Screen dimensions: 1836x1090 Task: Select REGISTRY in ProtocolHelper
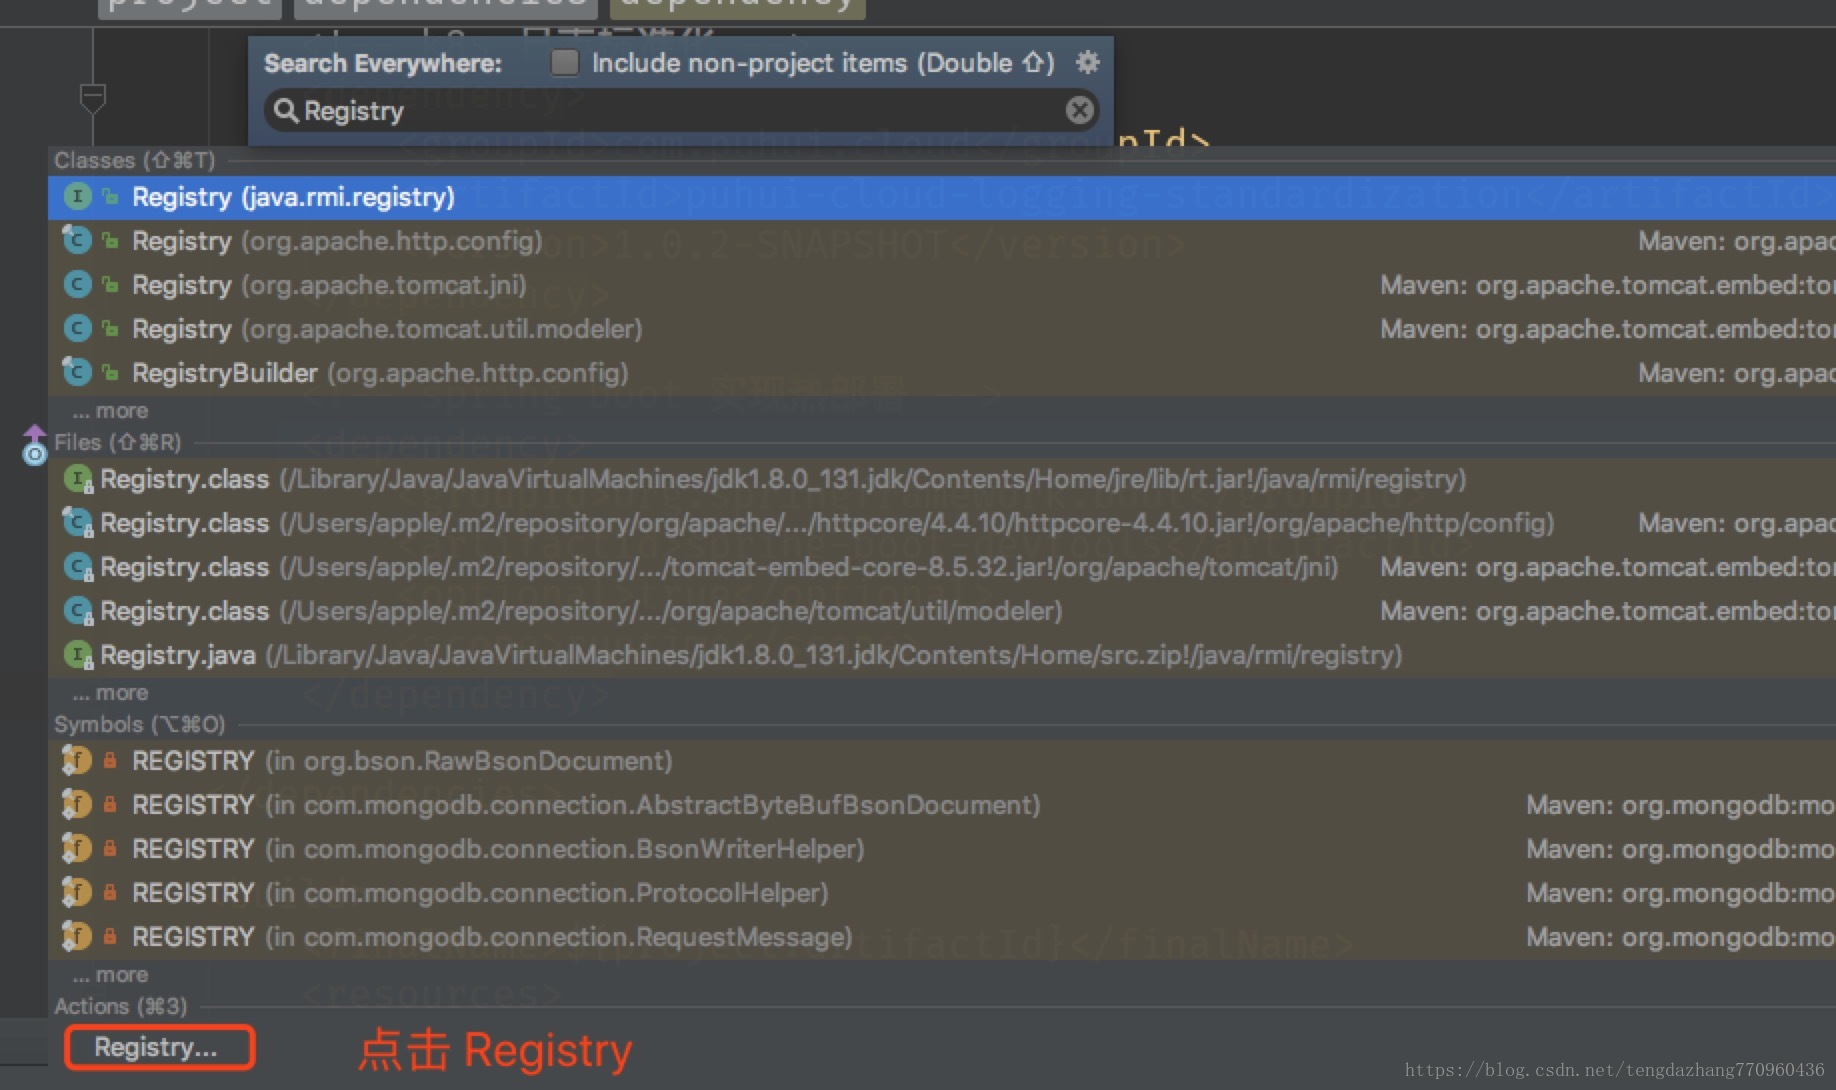click(x=941, y=893)
